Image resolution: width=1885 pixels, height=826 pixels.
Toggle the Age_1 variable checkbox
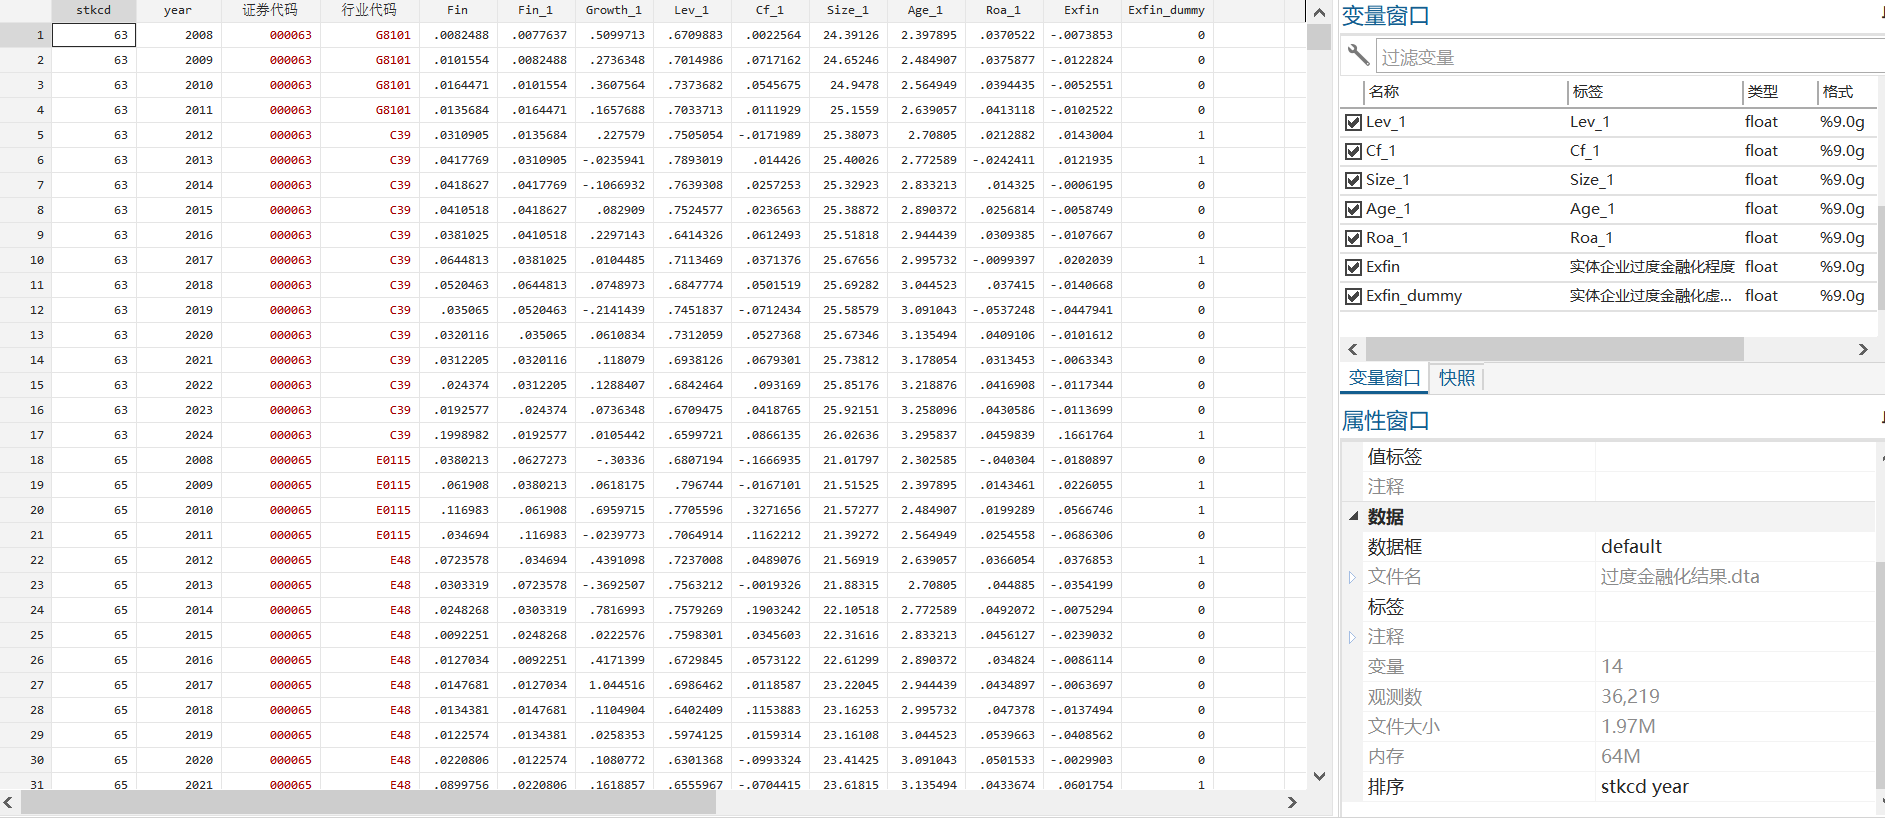tap(1354, 209)
